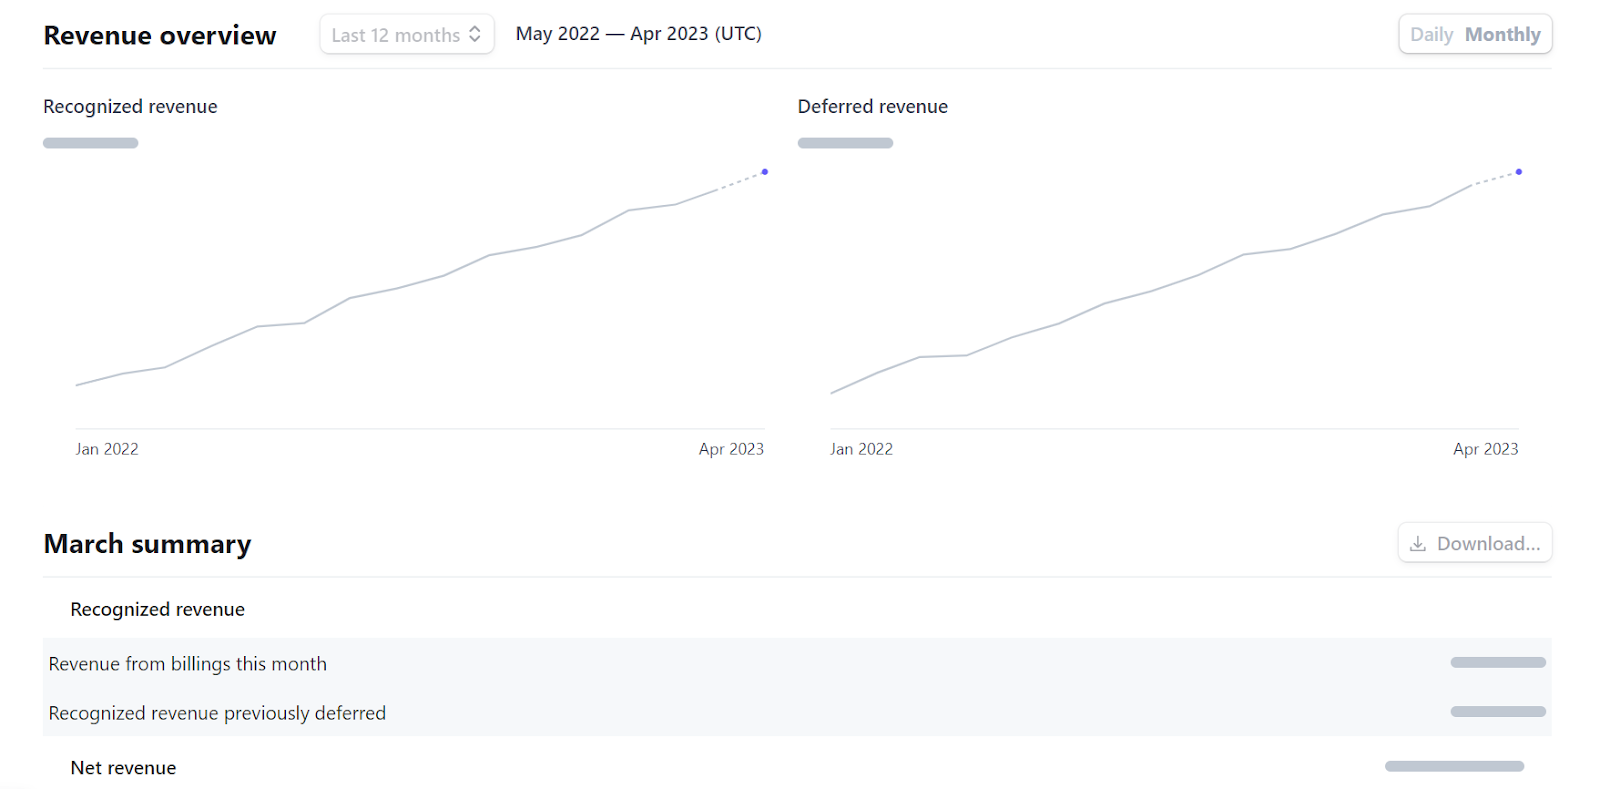
Task: Click the Recognized revenue chart title
Action: [130, 106]
